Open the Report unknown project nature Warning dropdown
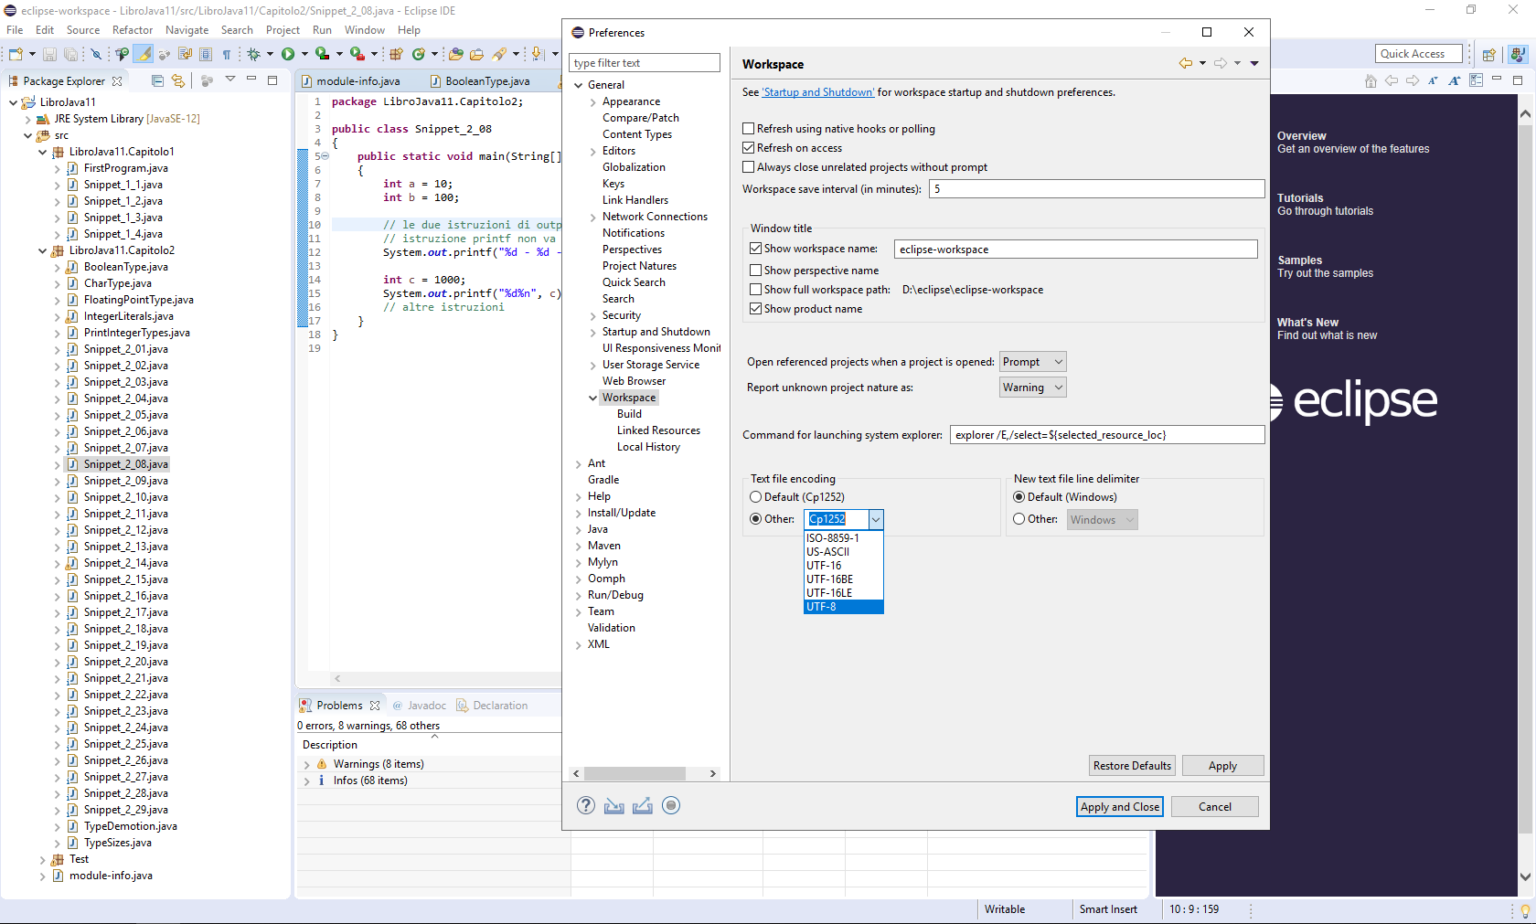 click(1032, 387)
